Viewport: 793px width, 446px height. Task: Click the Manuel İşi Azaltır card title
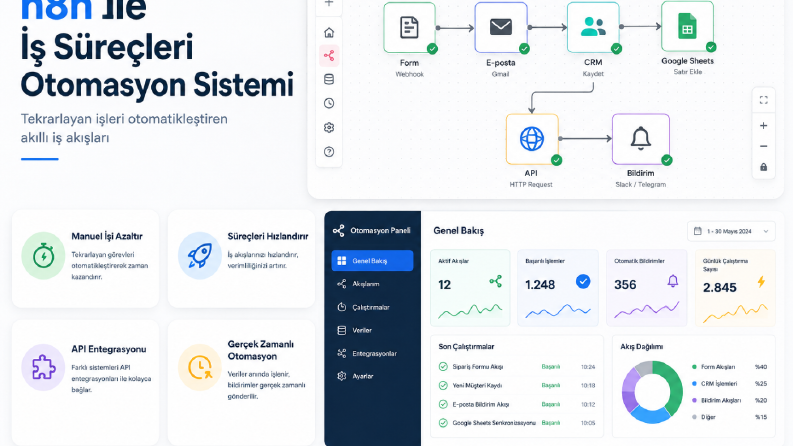[107, 236]
